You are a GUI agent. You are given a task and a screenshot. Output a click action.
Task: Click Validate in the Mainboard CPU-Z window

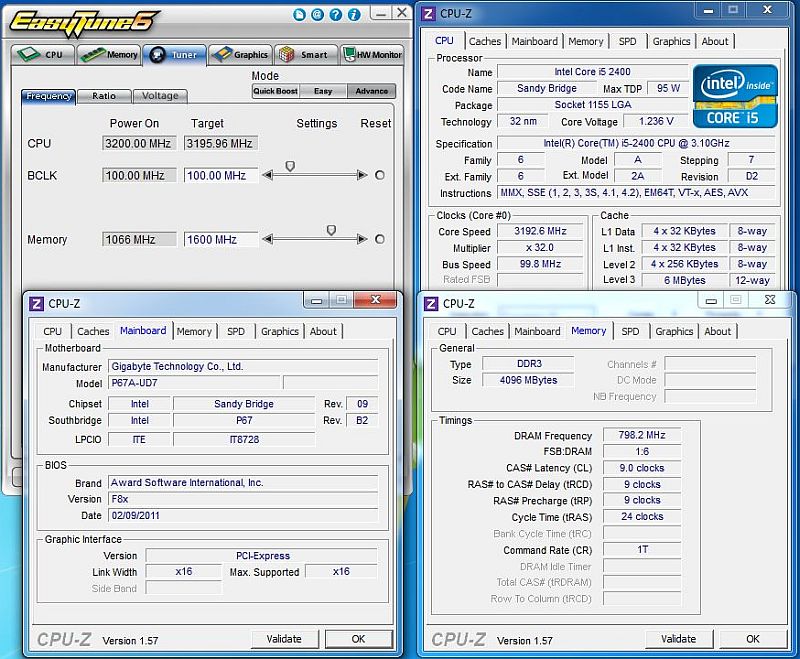[x=284, y=639]
